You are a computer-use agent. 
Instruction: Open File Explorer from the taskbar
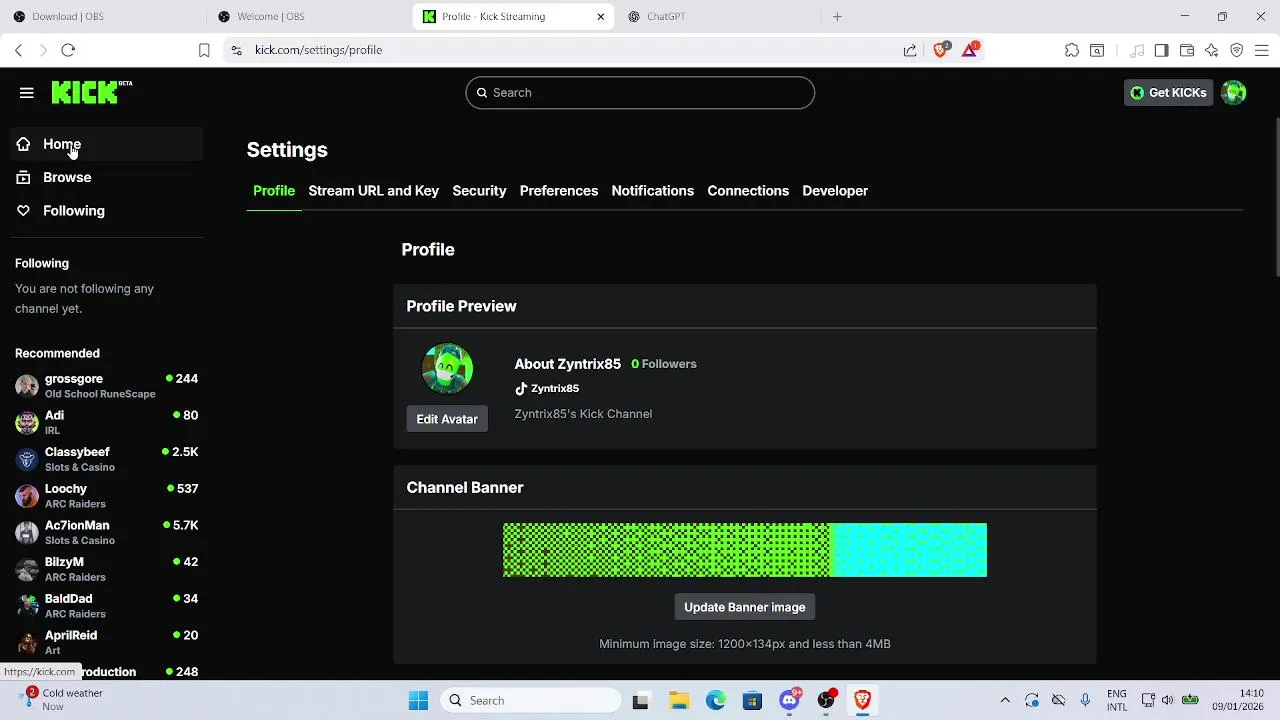coord(679,700)
